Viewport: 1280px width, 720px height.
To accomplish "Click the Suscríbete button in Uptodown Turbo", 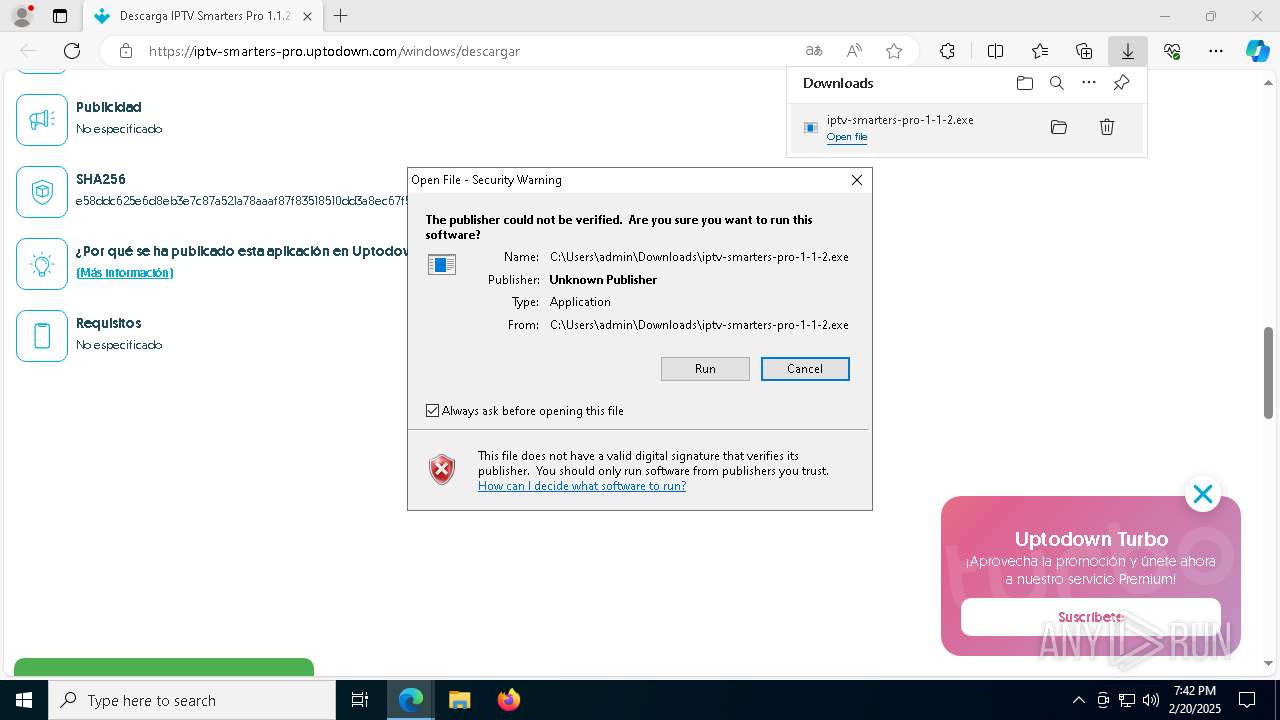I will pyautogui.click(x=1091, y=617).
